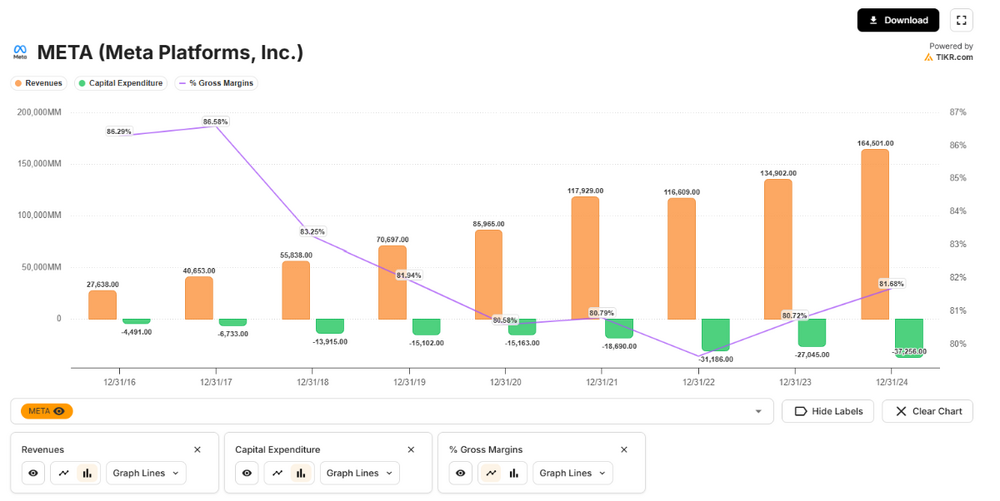Click the 200,000MM left axis label
The height and width of the screenshot is (501, 1000).
coord(40,112)
